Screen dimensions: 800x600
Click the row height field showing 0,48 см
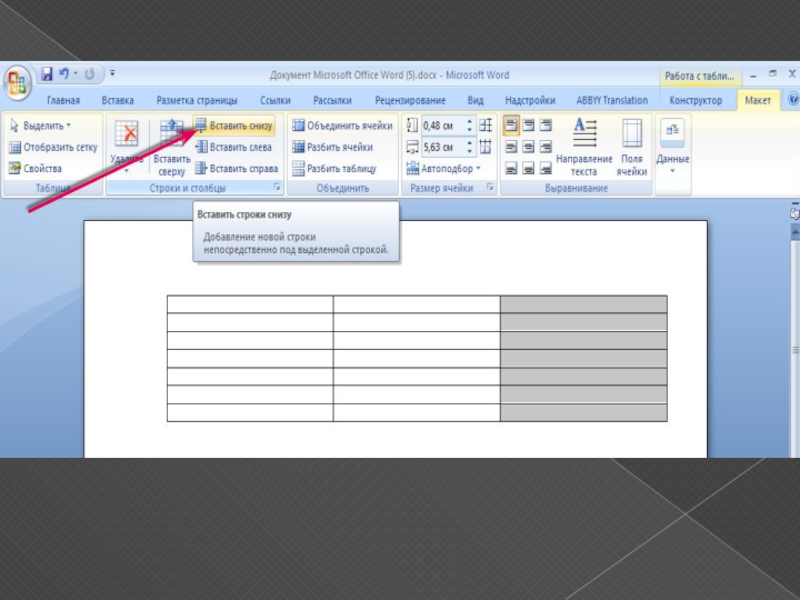439,126
